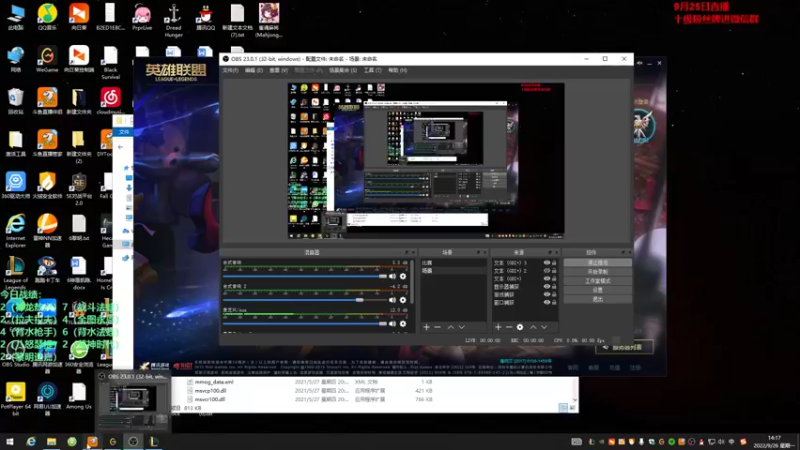Select second scene in scenes list
800x450 pixels.
pyautogui.click(x=453, y=270)
